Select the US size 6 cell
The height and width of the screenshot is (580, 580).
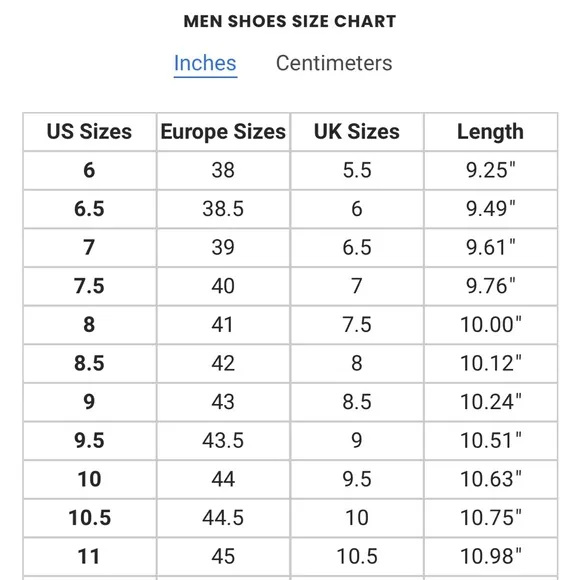90,171
